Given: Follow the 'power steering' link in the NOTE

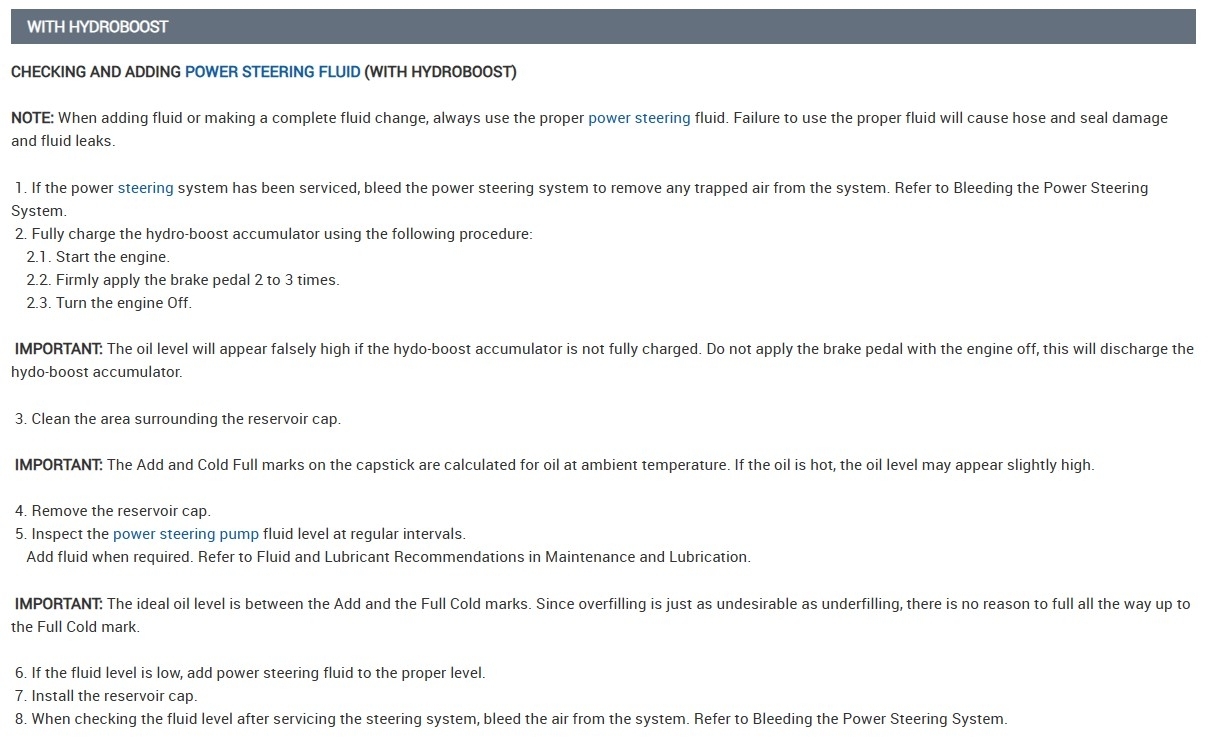Looking at the screenshot, I should coord(639,118).
